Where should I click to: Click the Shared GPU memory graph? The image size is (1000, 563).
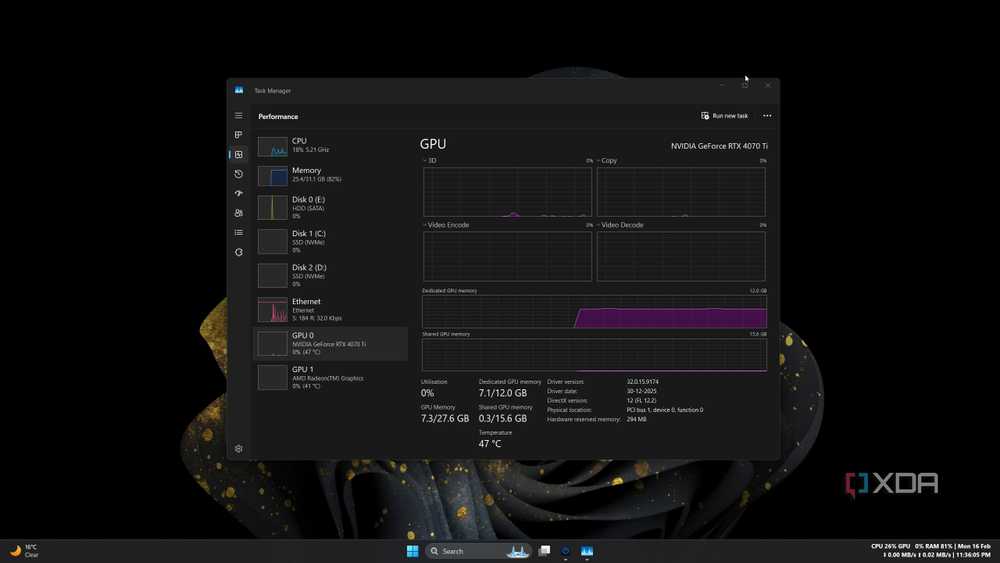point(594,355)
